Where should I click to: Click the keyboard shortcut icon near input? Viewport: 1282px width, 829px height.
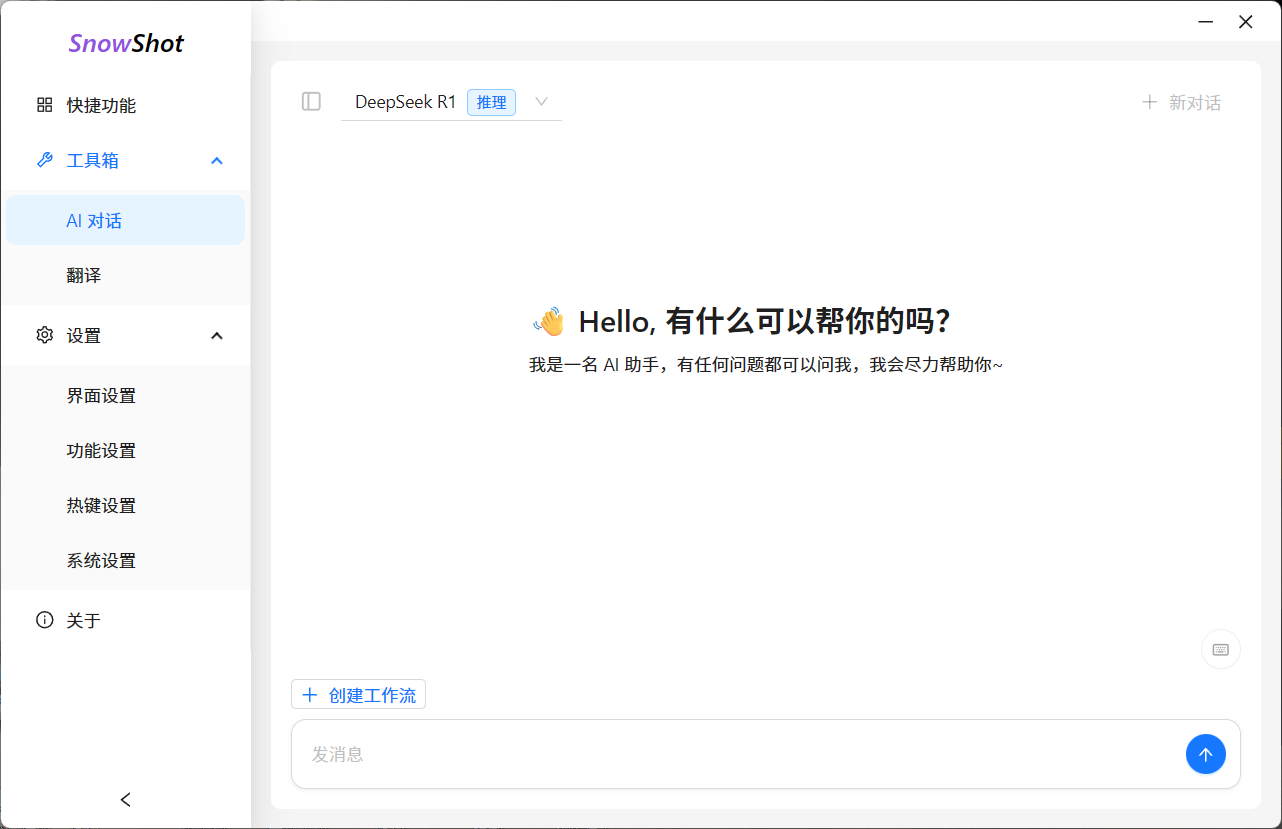click(1220, 649)
